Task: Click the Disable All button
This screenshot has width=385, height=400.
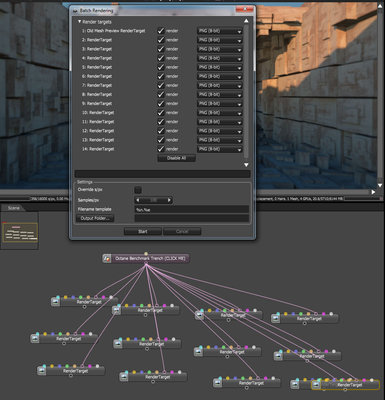Action: tap(176, 158)
